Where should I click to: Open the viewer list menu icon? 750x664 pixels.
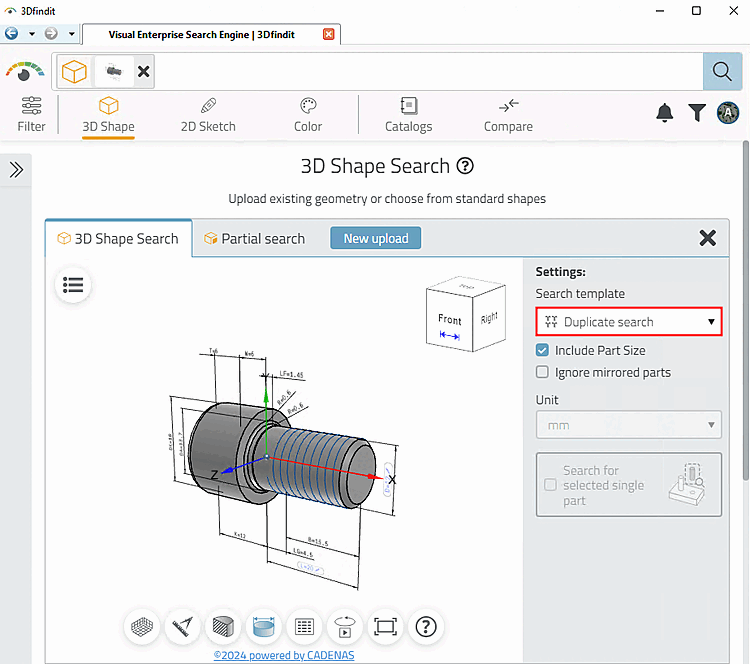click(x=73, y=285)
